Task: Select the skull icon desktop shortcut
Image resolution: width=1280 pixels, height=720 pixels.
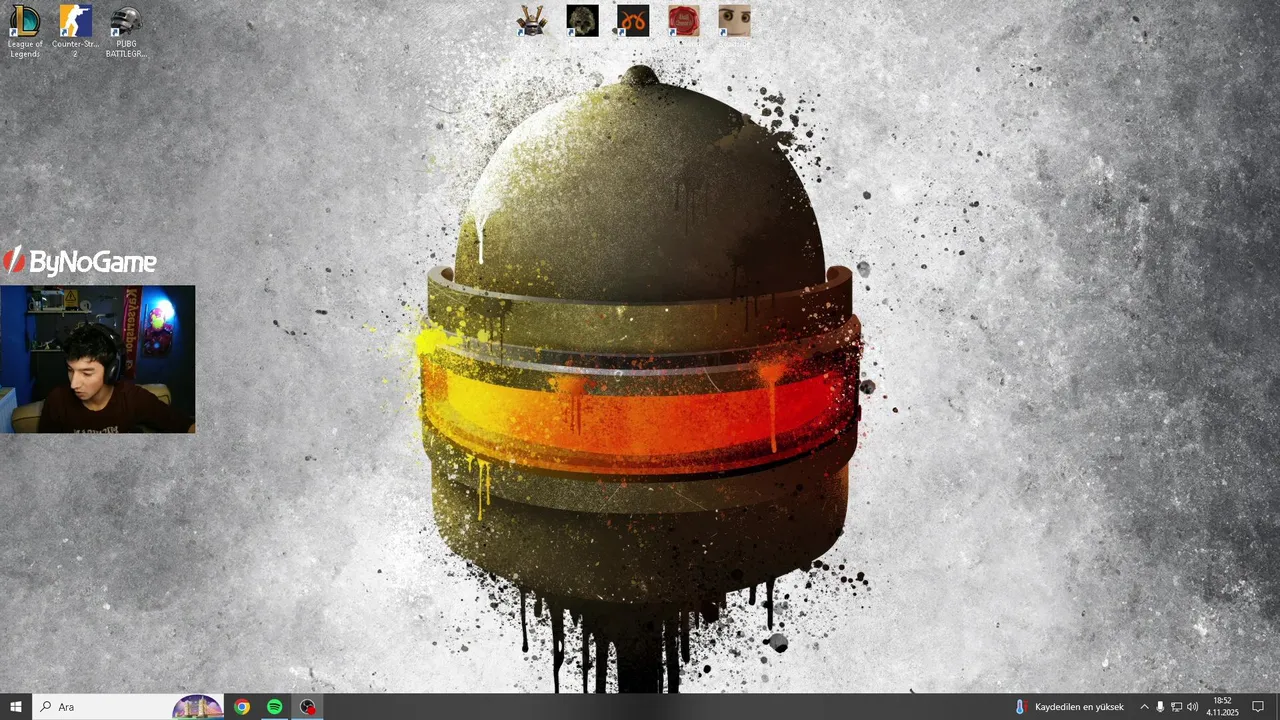Action: coord(582,21)
